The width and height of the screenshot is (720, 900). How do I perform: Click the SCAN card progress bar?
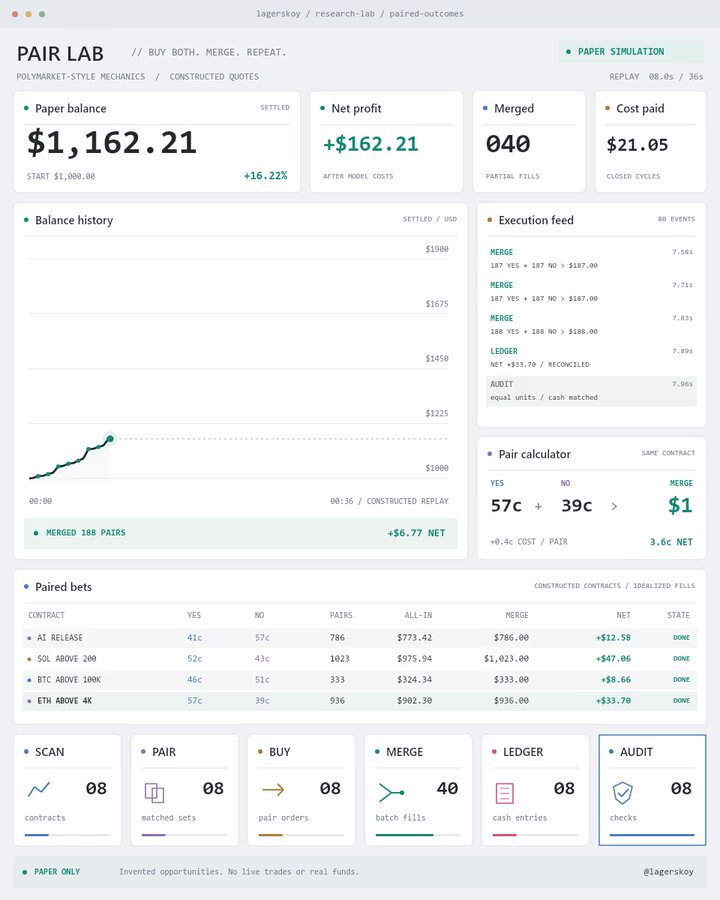pos(67,835)
